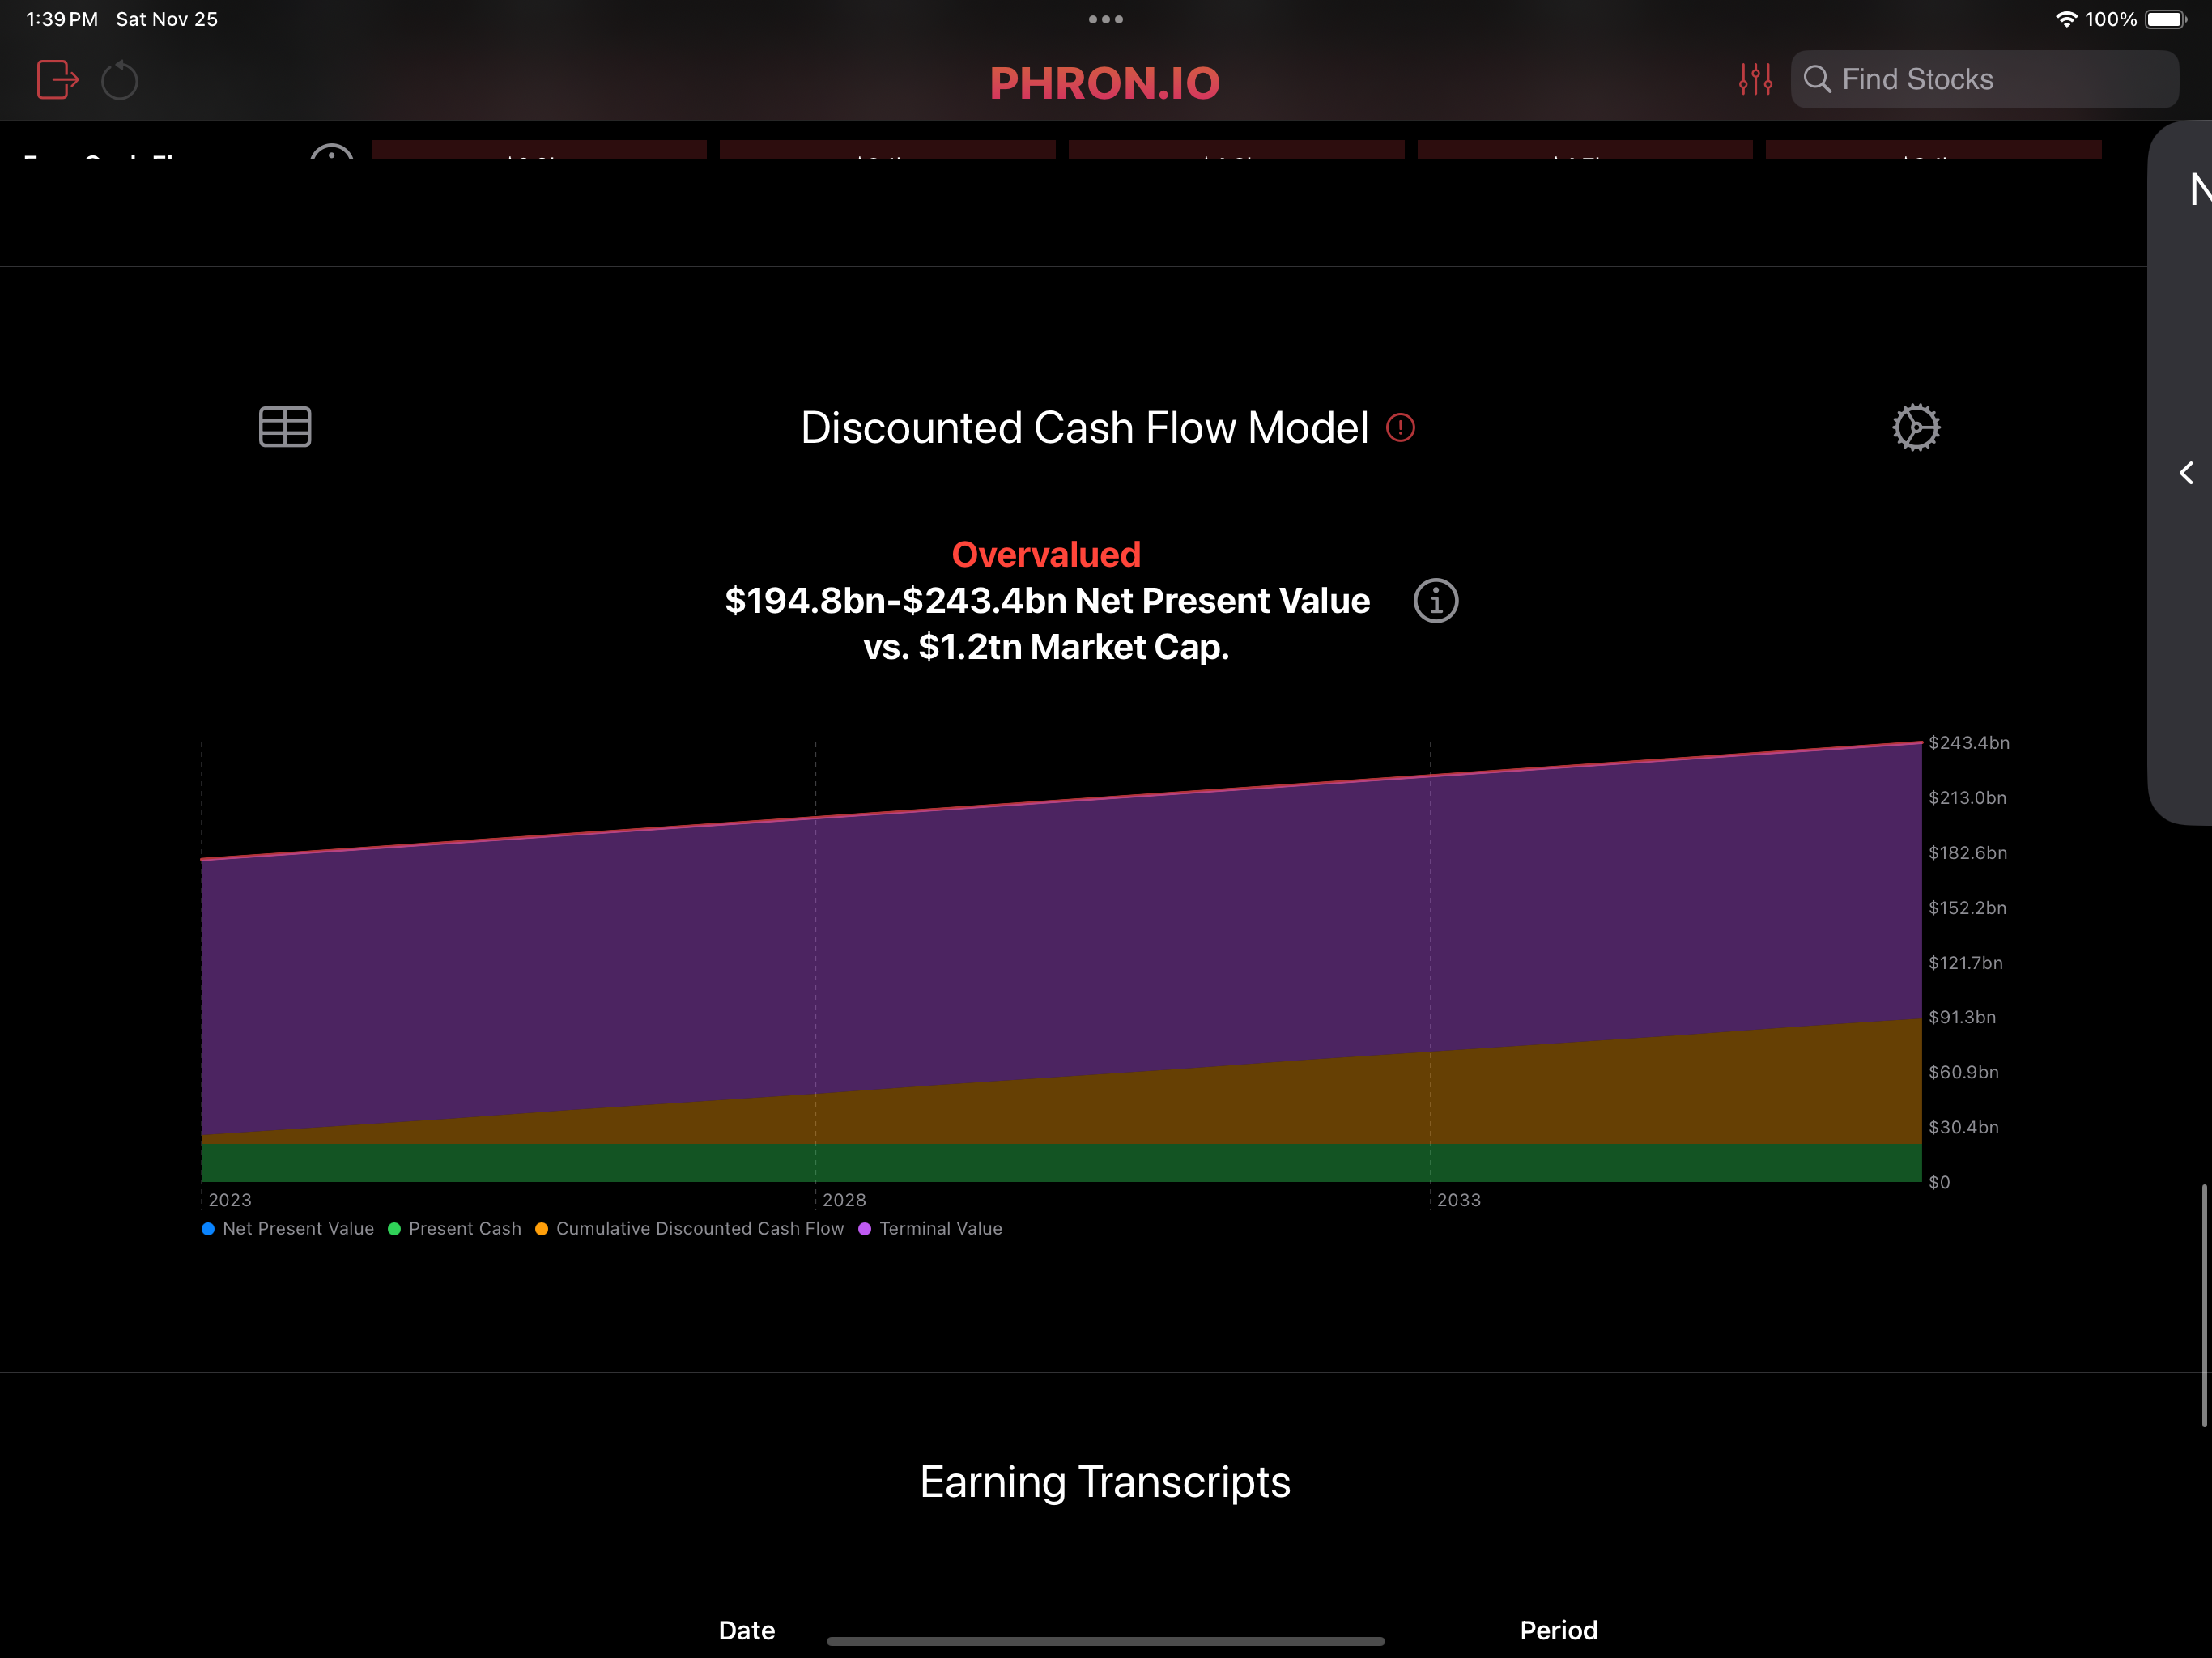Open the filter sliders icon
Viewport: 2212px width, 1658px height.
1755,79
